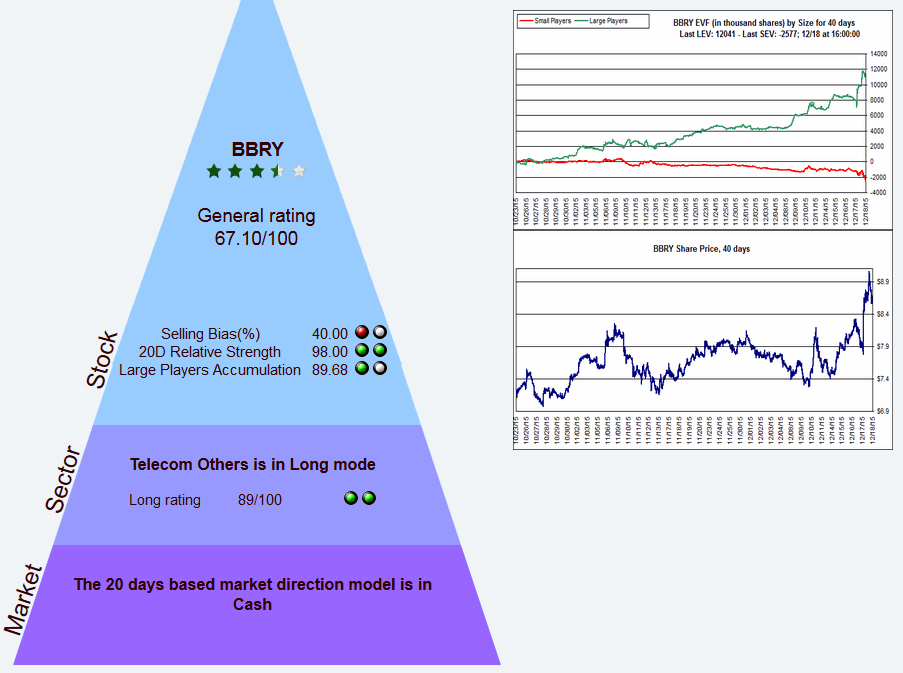Click white light for Large Players Accumulation
The image size is (903, 673).
tap(380, 368)
